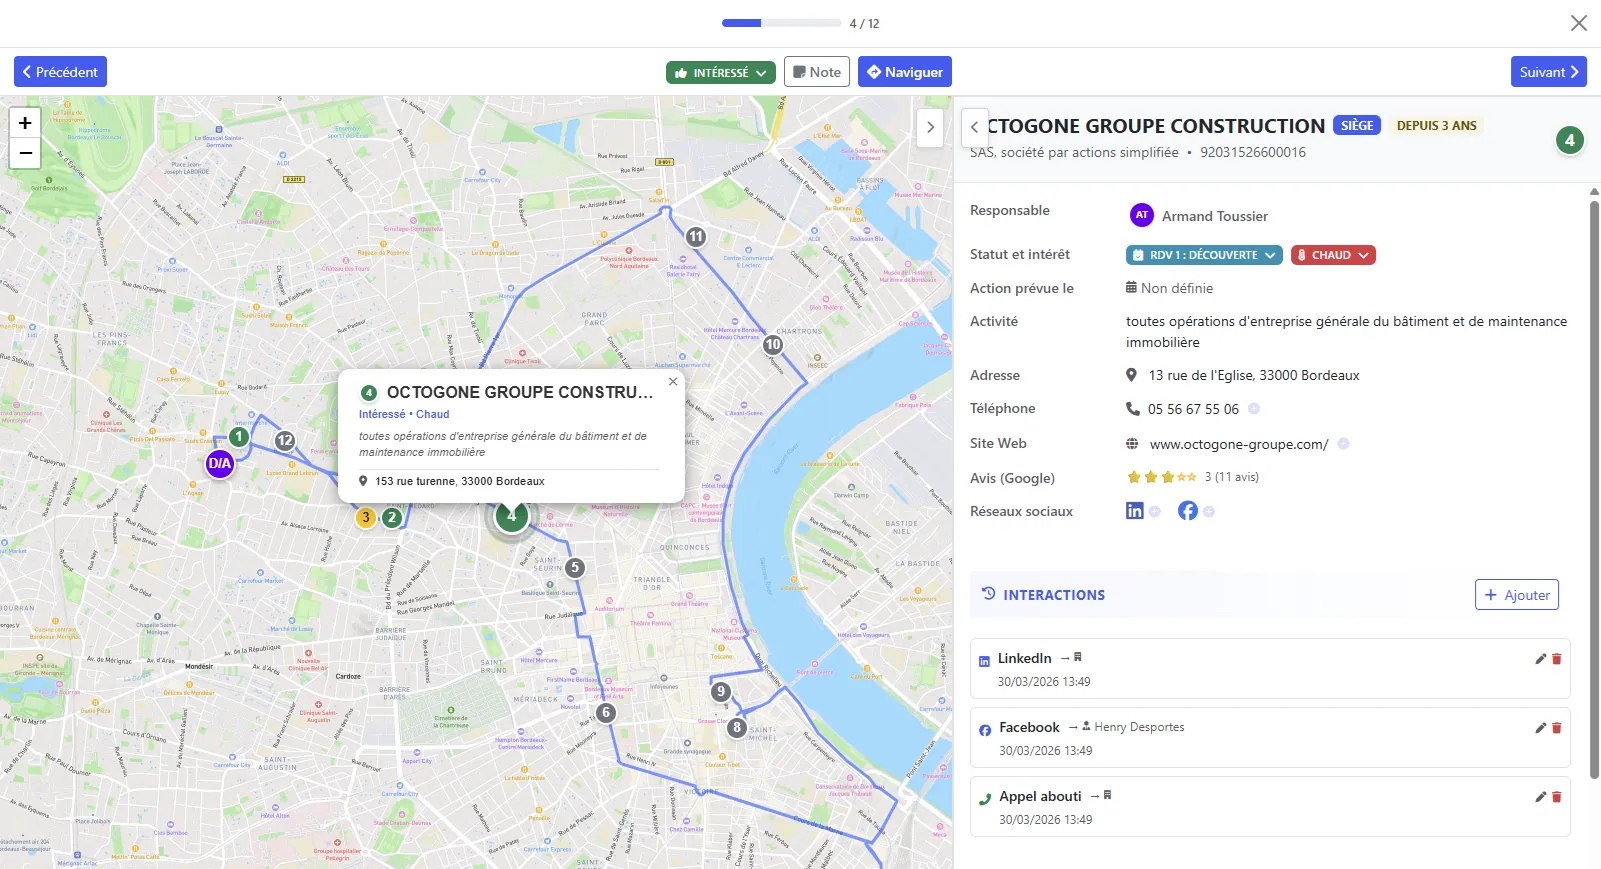Click the route progress bar
Viewport: 1601px width, 869px height.
pos(781,23)
